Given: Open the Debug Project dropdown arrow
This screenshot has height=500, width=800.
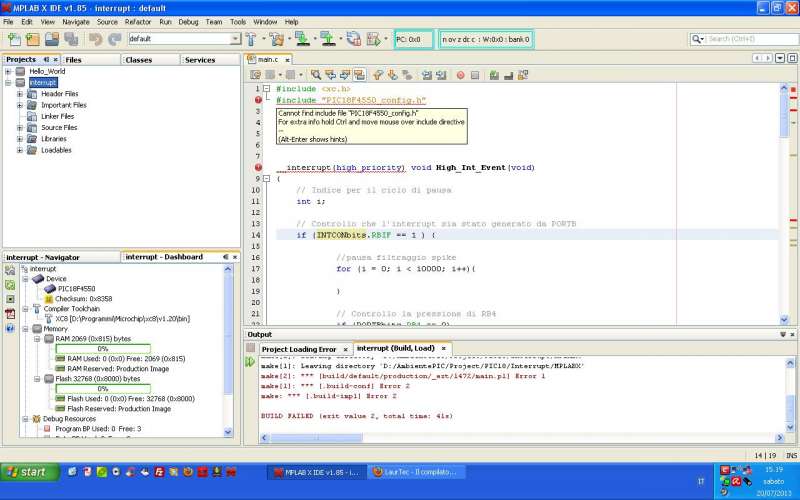Looking at the screenshot, I should coord(386,39).
